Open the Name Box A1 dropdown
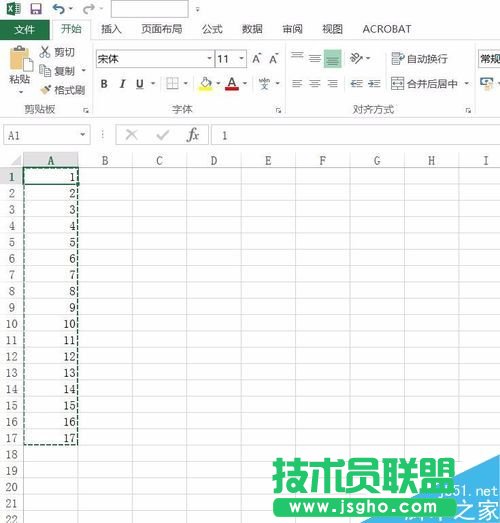 [x=82, y=135]
